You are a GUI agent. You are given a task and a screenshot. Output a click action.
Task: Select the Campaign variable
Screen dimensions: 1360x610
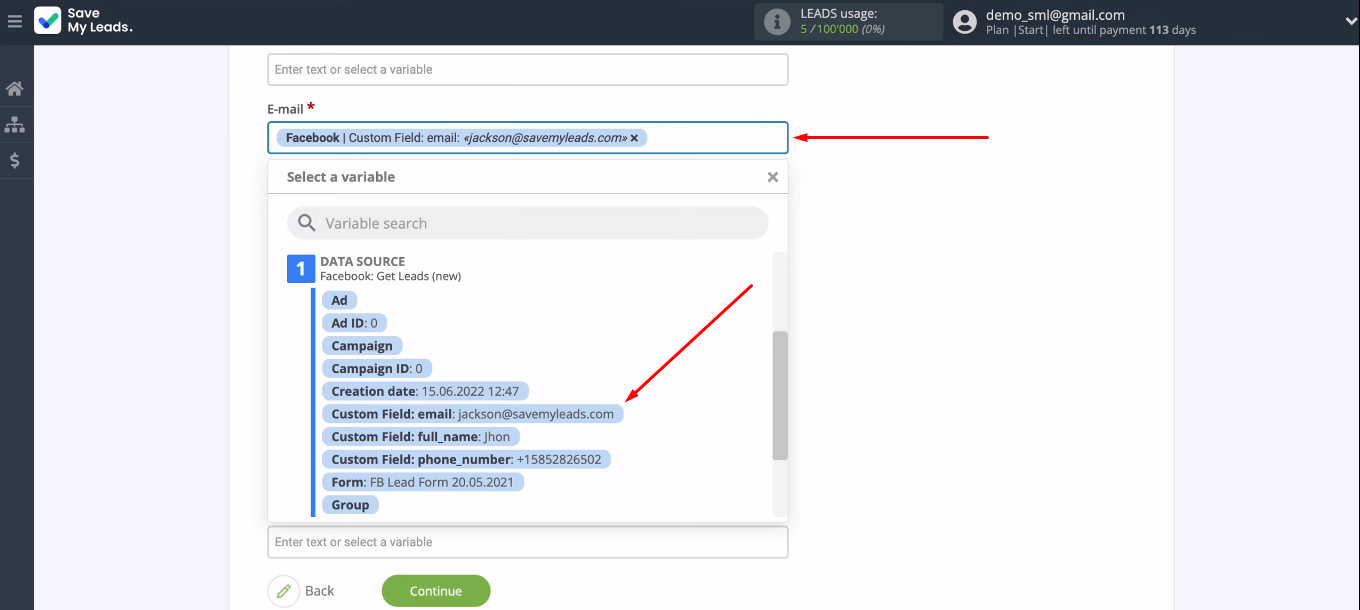click(x=362, y=346)
